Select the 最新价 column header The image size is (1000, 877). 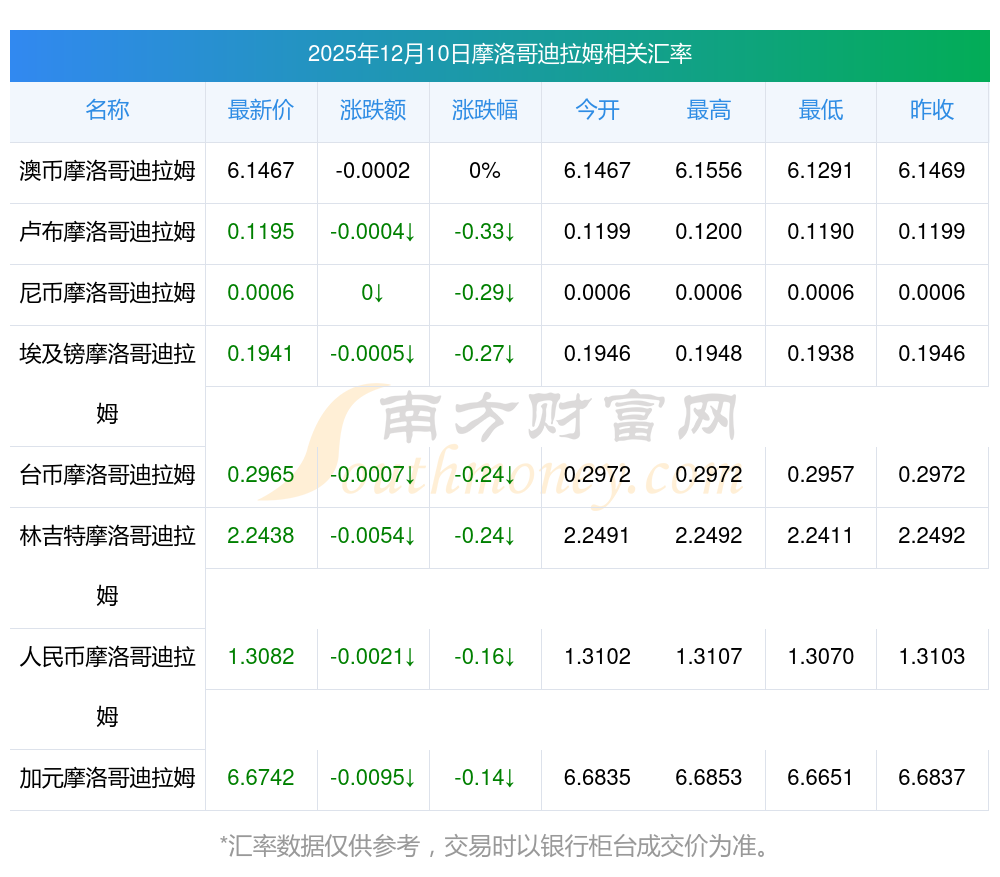261,111
